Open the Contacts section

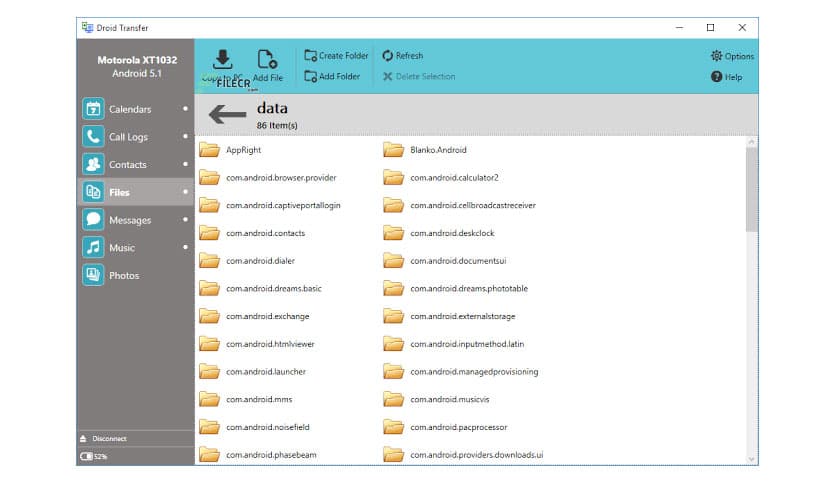coord(135,164)
